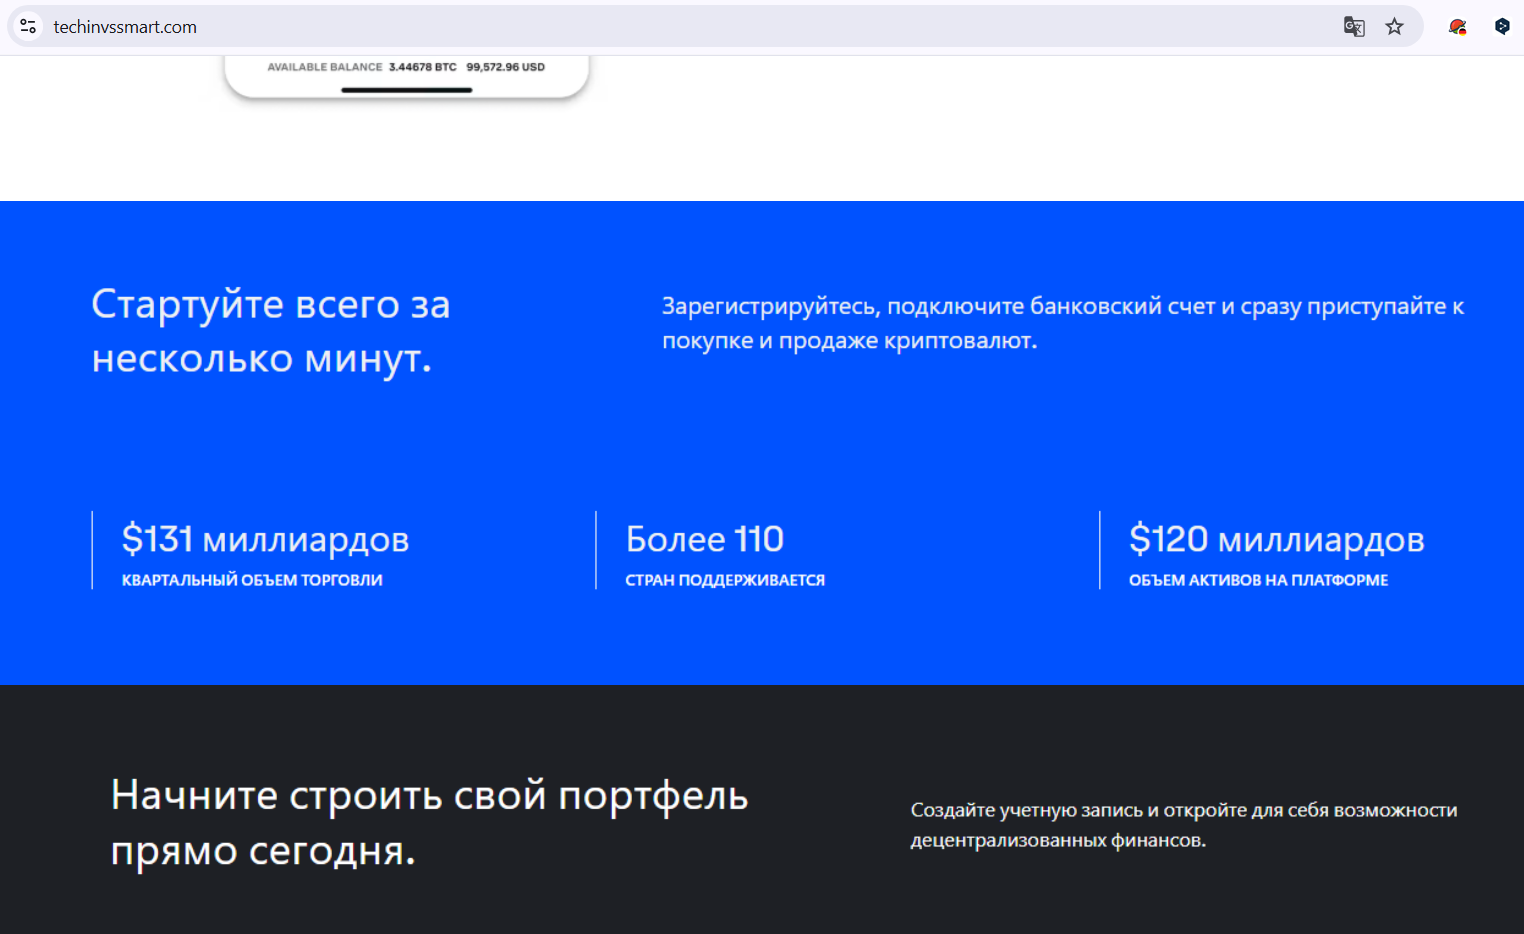Screen dimensions: 1524x934
Task: Click the 'Создайте учетную запись' paragraph
Action: point(1183,825)
